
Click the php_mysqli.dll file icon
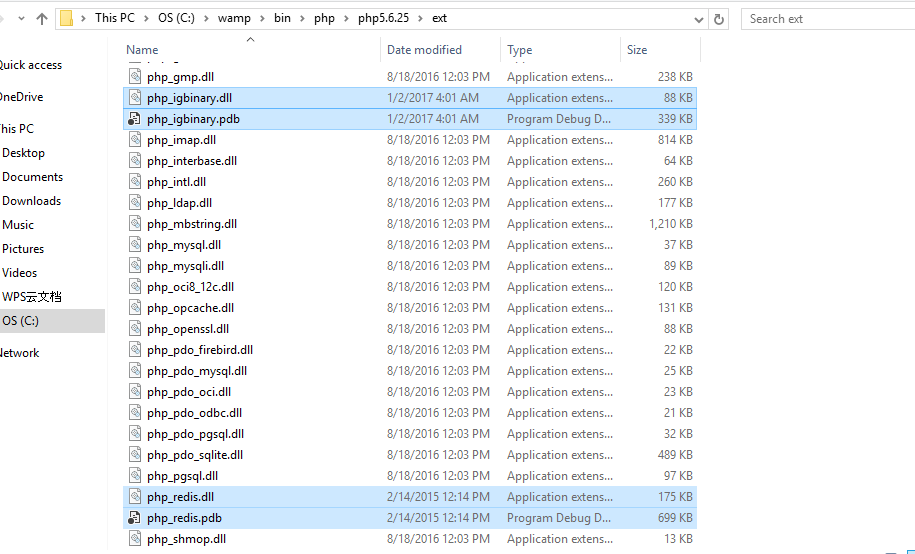click(135, 266)
